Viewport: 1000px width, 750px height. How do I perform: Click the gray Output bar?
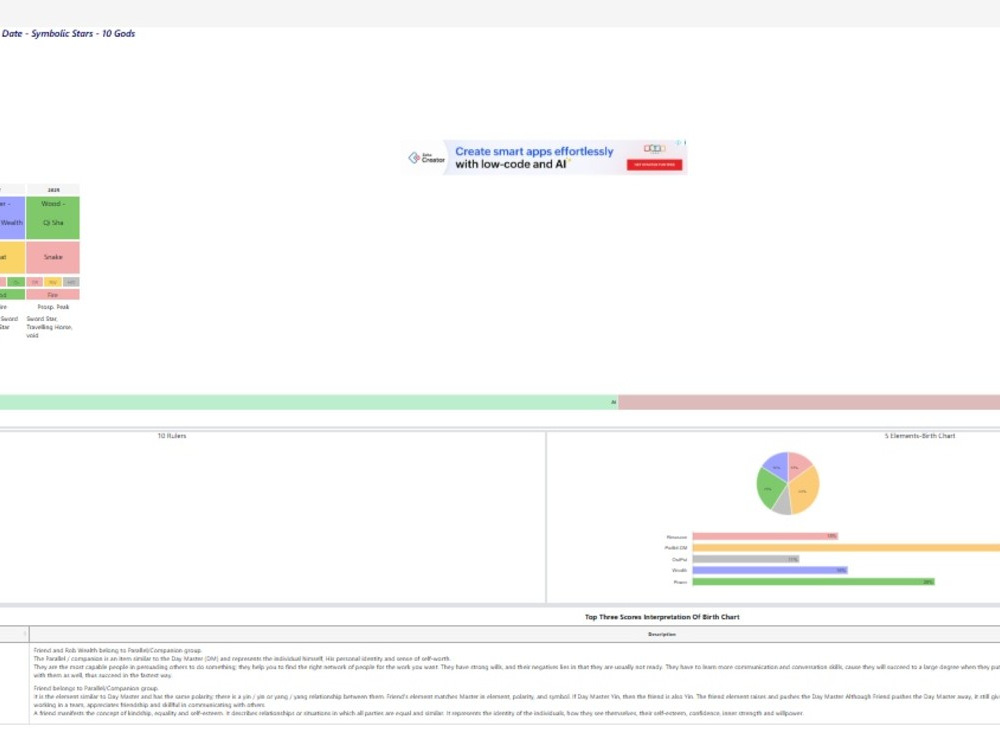(x=746, y=559)
